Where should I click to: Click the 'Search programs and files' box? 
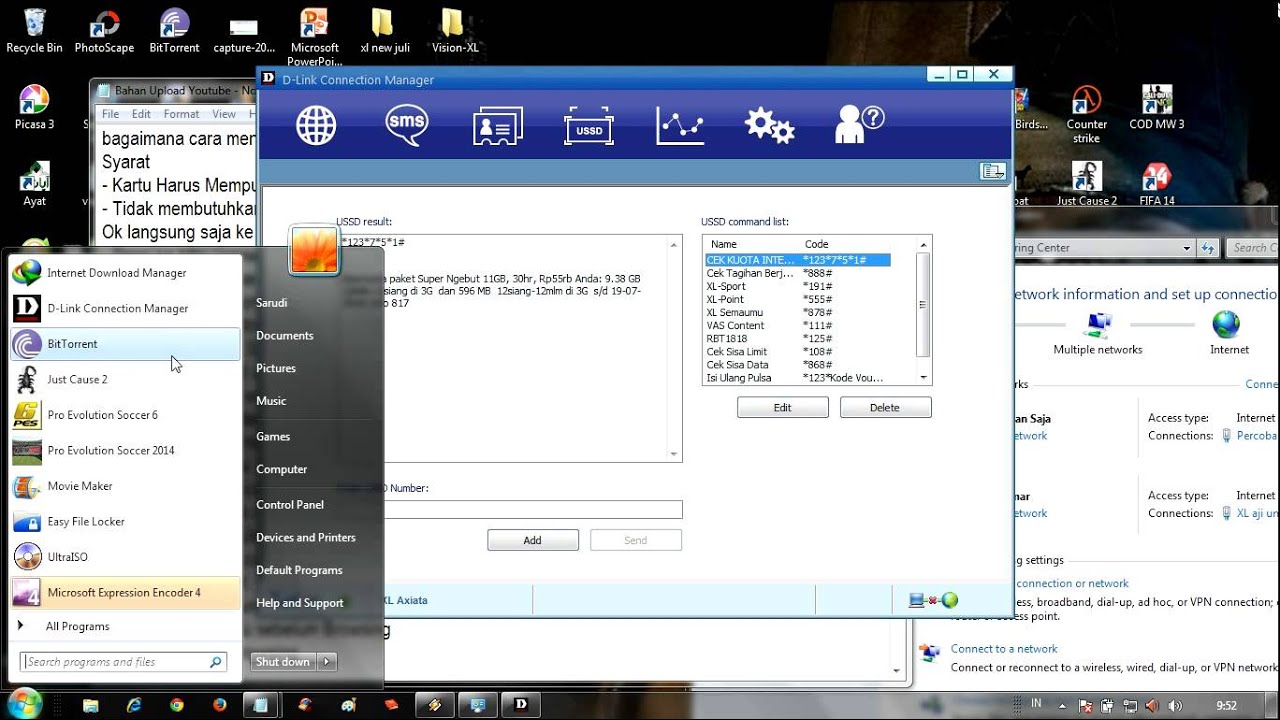(x=124, y=661)
